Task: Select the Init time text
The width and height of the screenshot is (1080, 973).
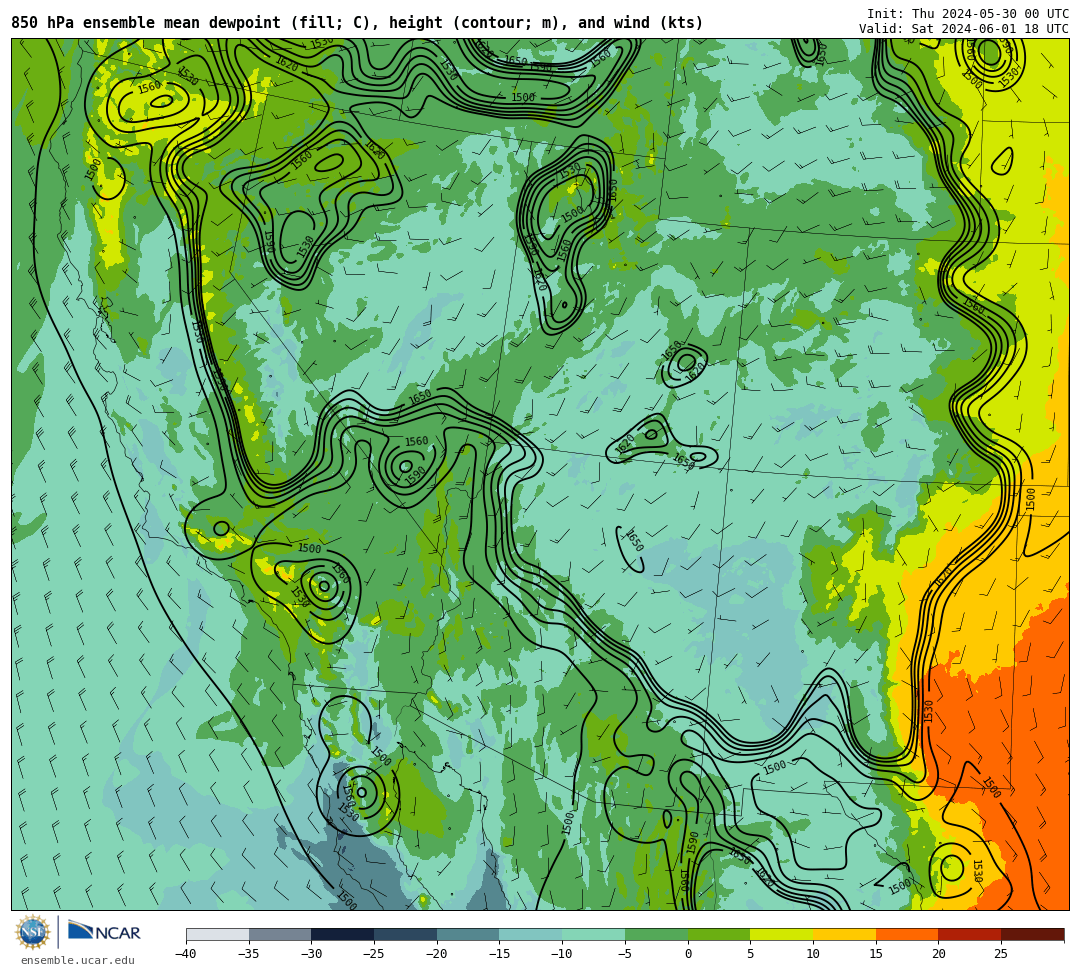Action: [968, 14]
